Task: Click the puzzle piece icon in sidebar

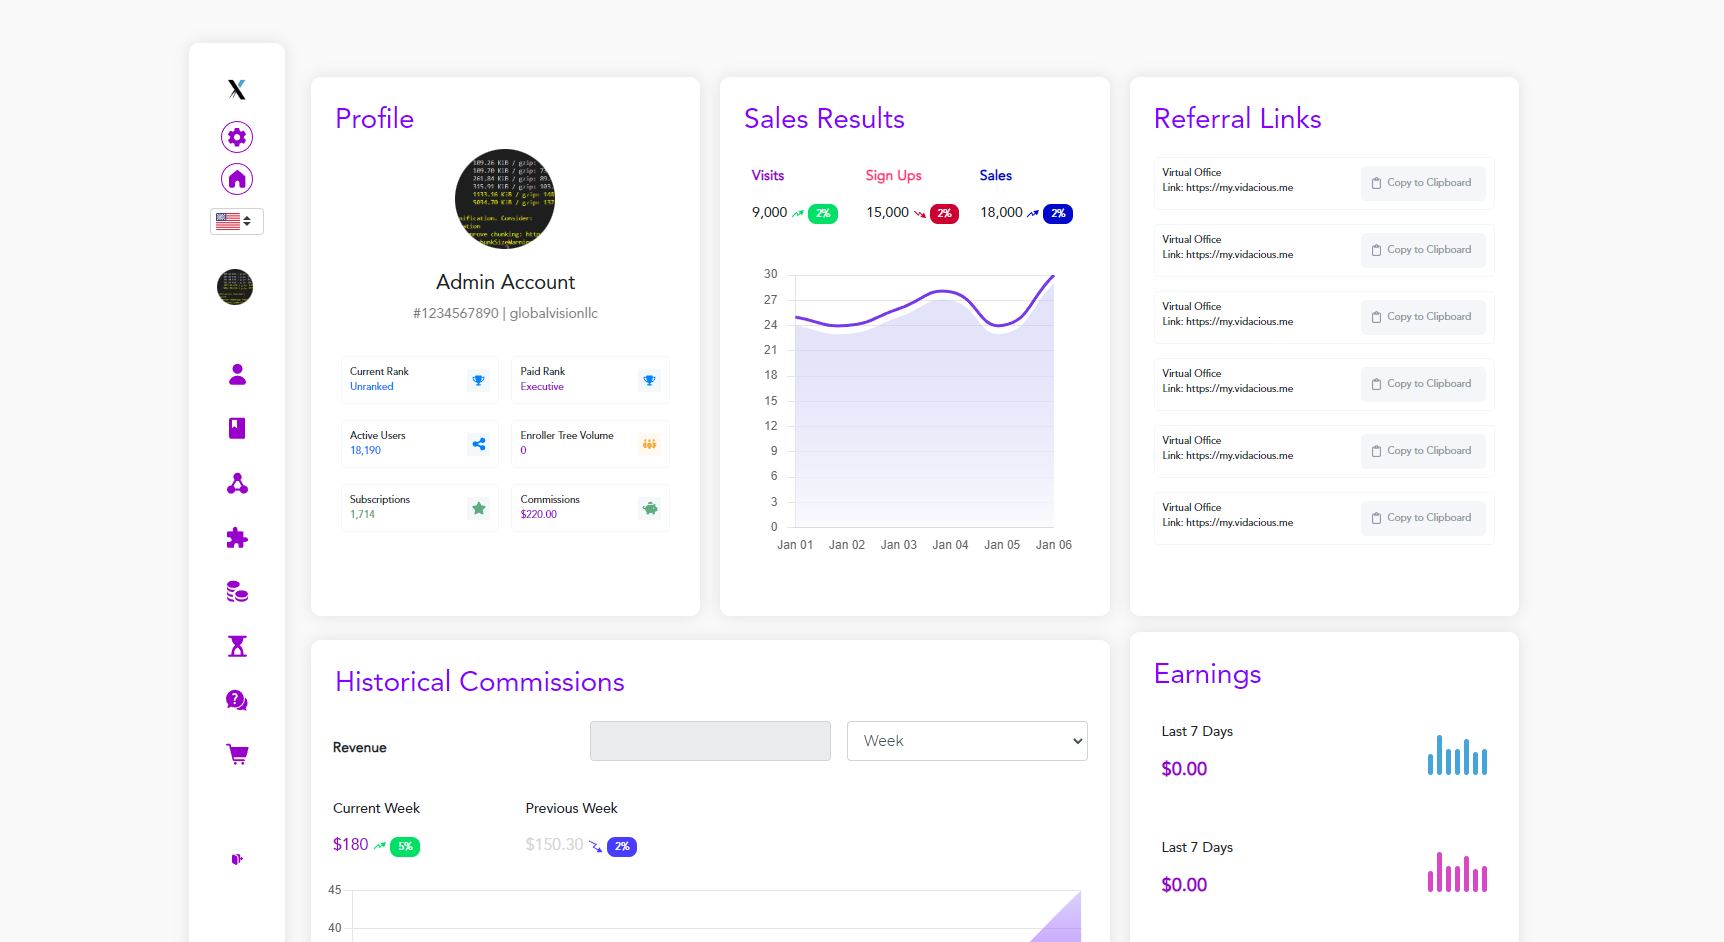Action: point(237,538)
